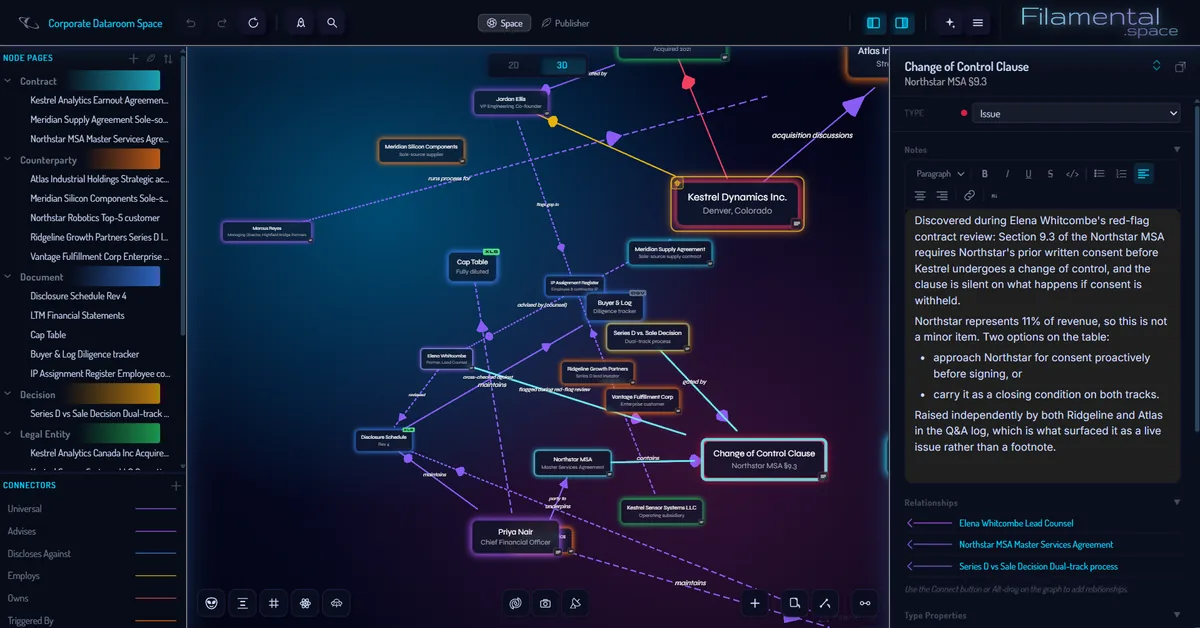Click the UFO icon in the bottom toolbar
Image resolution: width=1200 pixels, height=628 pixels.
336,603
